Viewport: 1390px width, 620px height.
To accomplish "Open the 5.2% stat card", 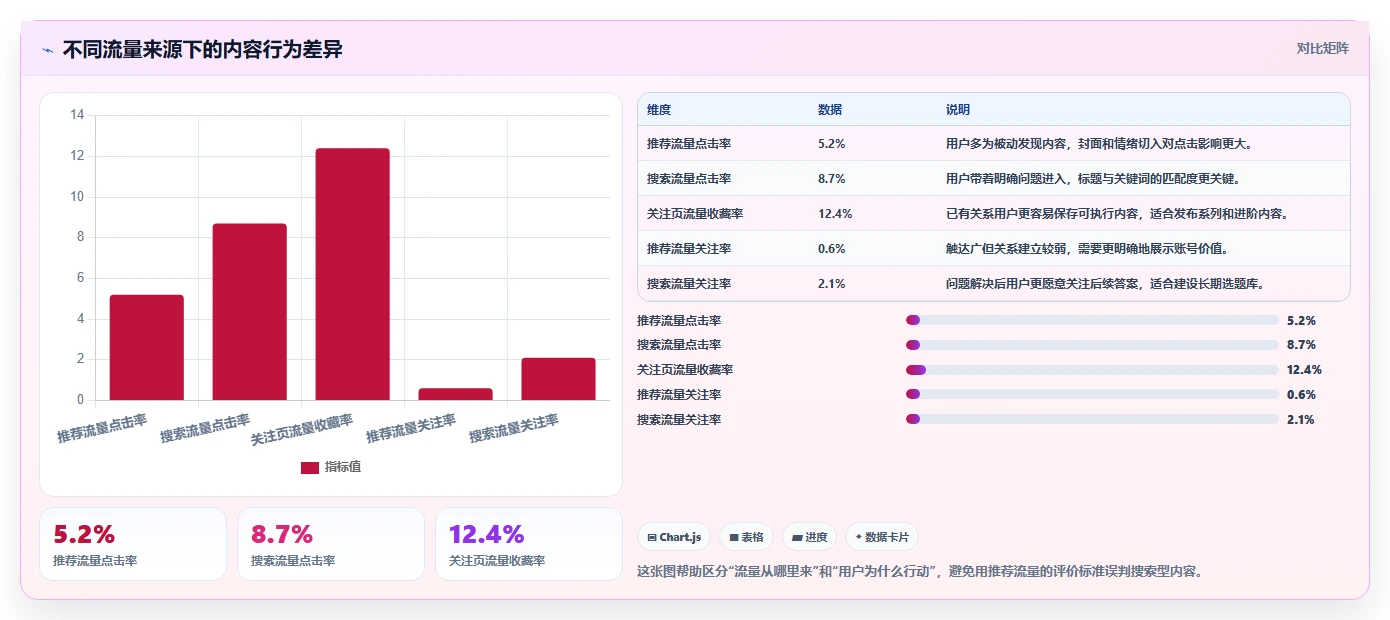I will 133,544.
